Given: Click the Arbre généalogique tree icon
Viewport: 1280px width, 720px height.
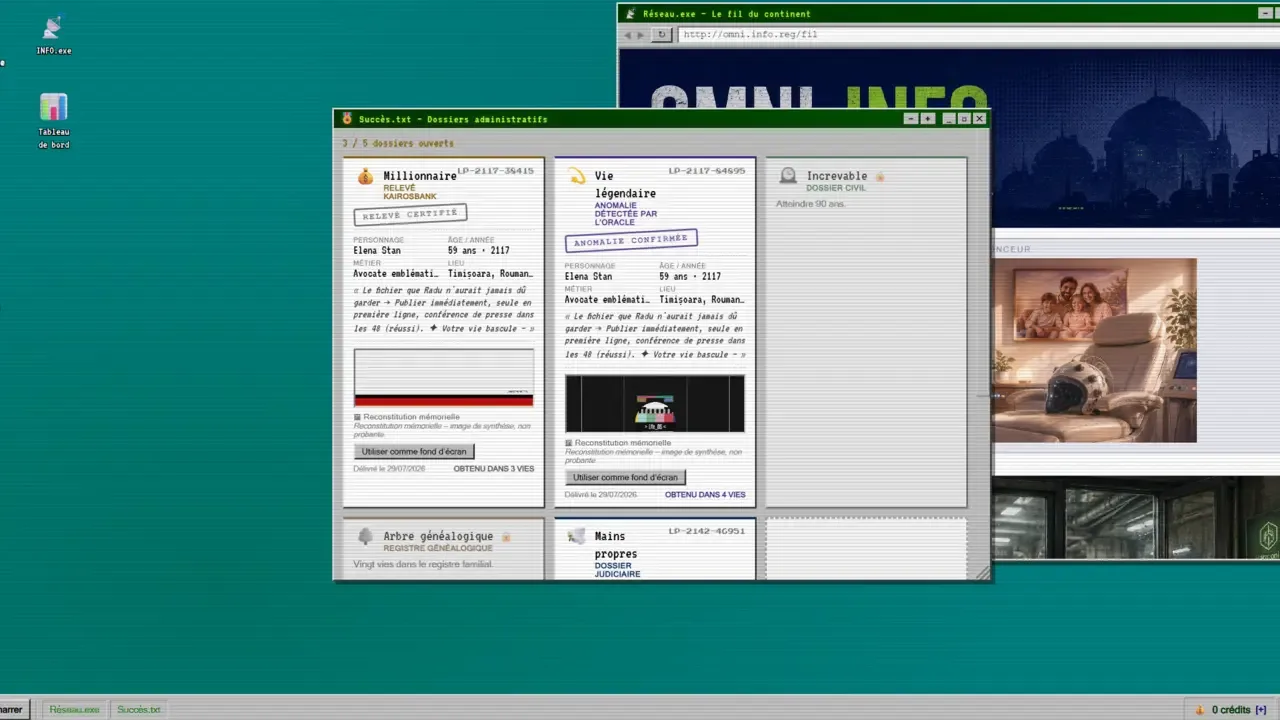Looking at the screenshot, I should [x=365, y=537].
